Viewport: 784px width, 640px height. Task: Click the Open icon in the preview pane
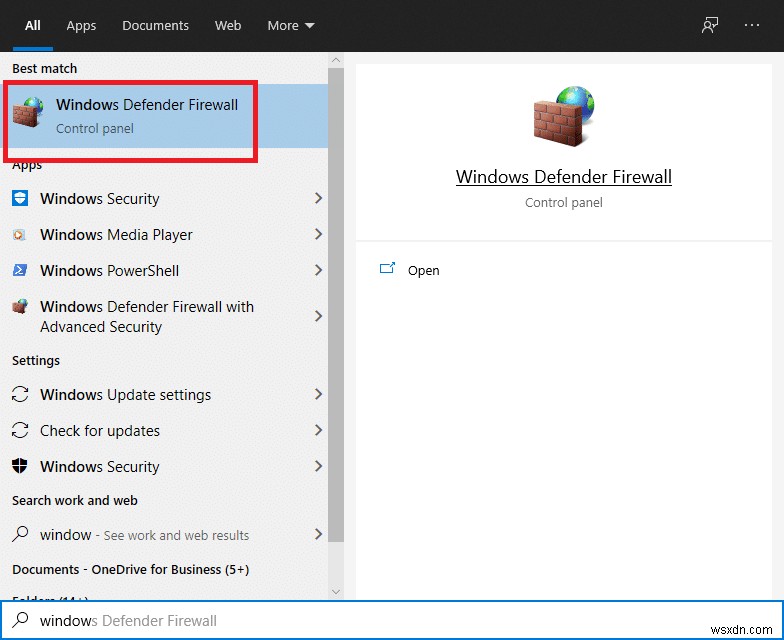click(x=387, y=268)
